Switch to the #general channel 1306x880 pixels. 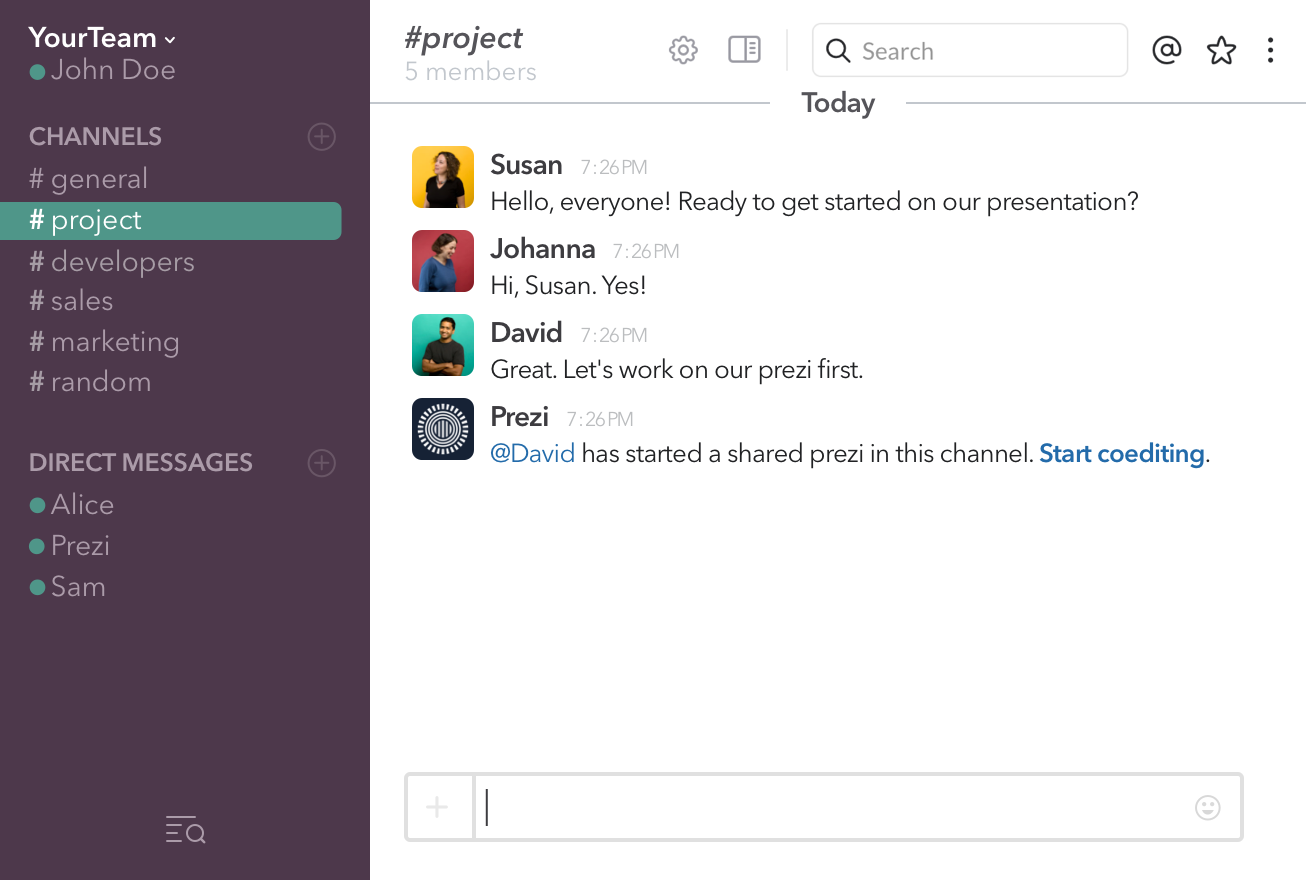point(99,179)
